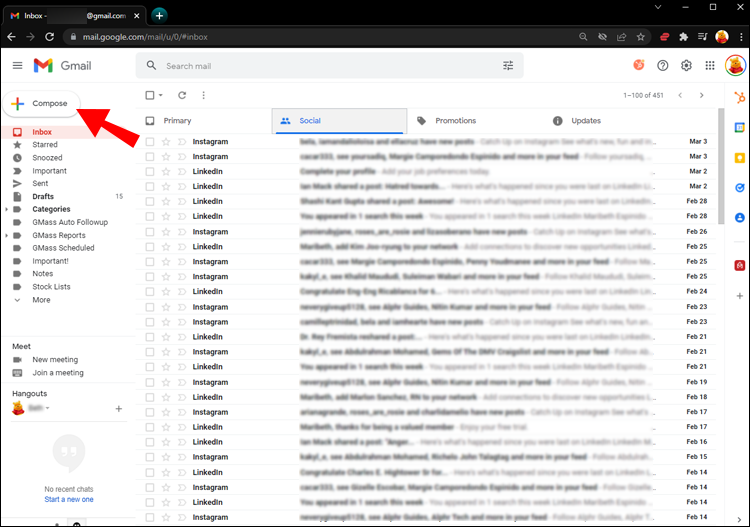Image resolution: width=750 pixels, height=527 pixels.
Task: Open More options three-dot menu in toolbar
Action: [204, 95]
